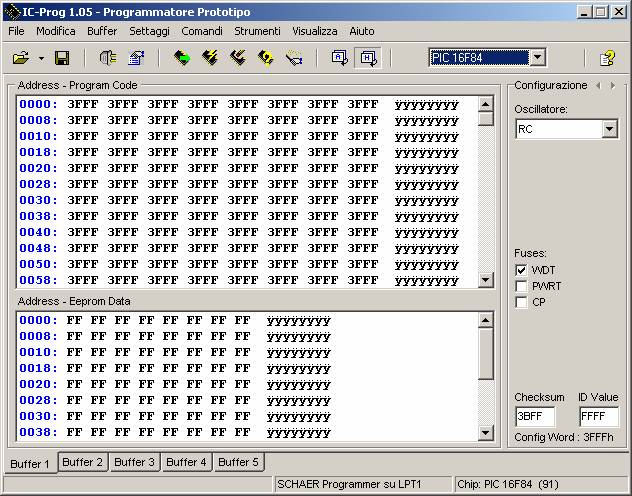Open the PIC 16F84 chip selector dropdown
The height and width of the screenshot is (496, 632).
[538, 58]
